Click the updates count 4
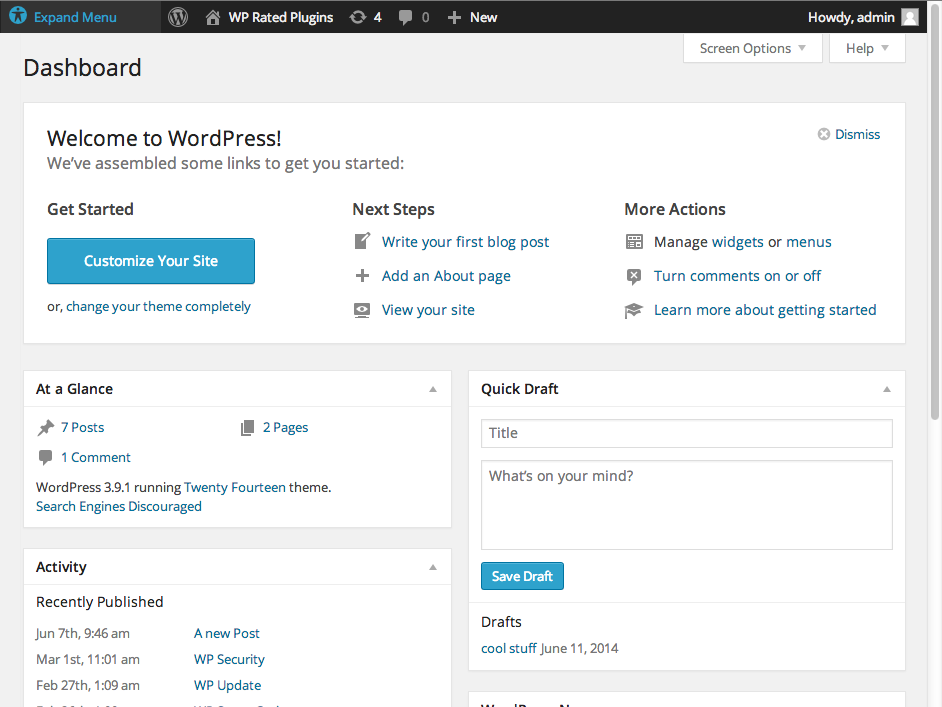 pos(377,17)
